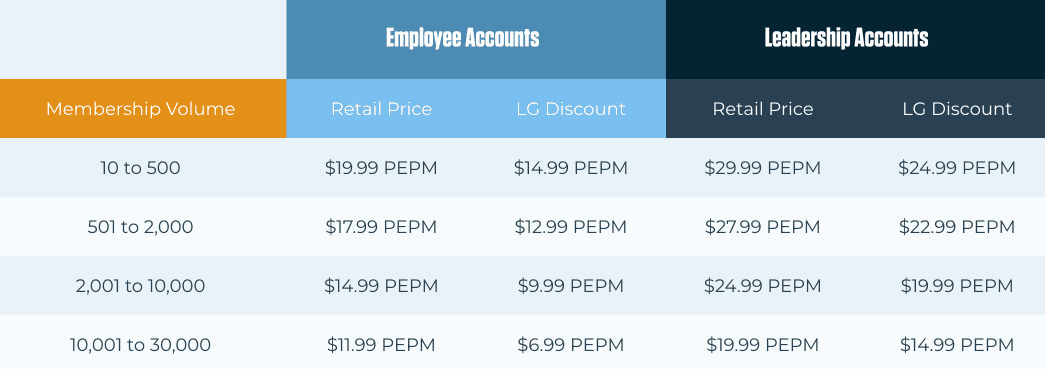This screenshot has height=369, width=1045.
Task: Click the $9.99 PEPM discount cell
Action: [x=570, y=286]
